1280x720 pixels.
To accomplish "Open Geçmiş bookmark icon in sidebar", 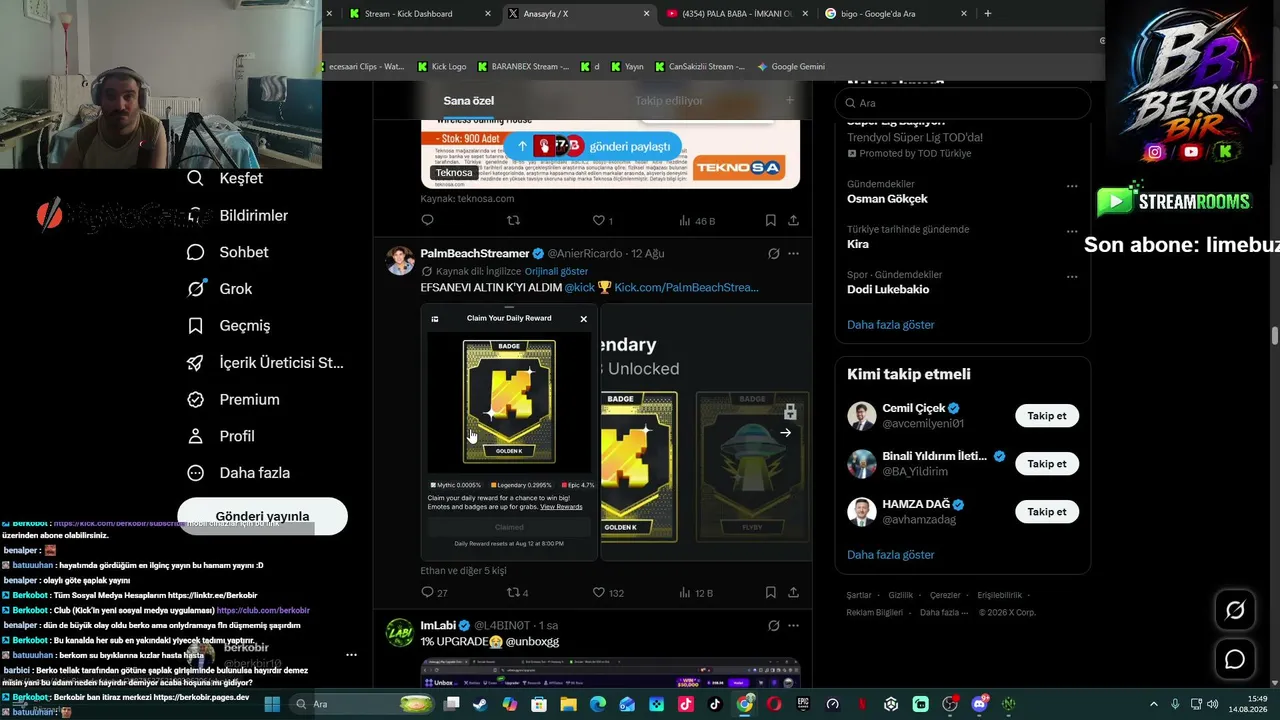I will pos(196,325).
